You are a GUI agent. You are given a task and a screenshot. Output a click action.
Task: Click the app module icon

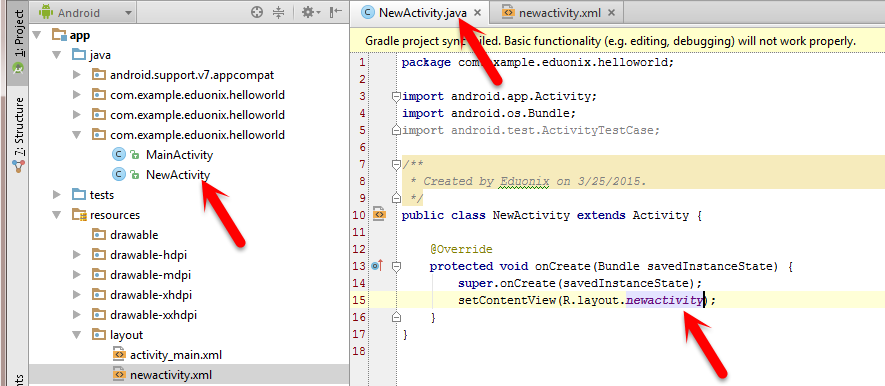pyautogui.click(x=59, y=35)
